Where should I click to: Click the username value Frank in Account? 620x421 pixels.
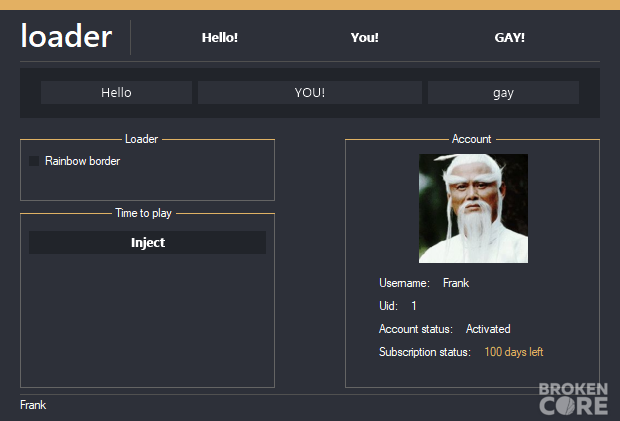[x=456, y=283]
